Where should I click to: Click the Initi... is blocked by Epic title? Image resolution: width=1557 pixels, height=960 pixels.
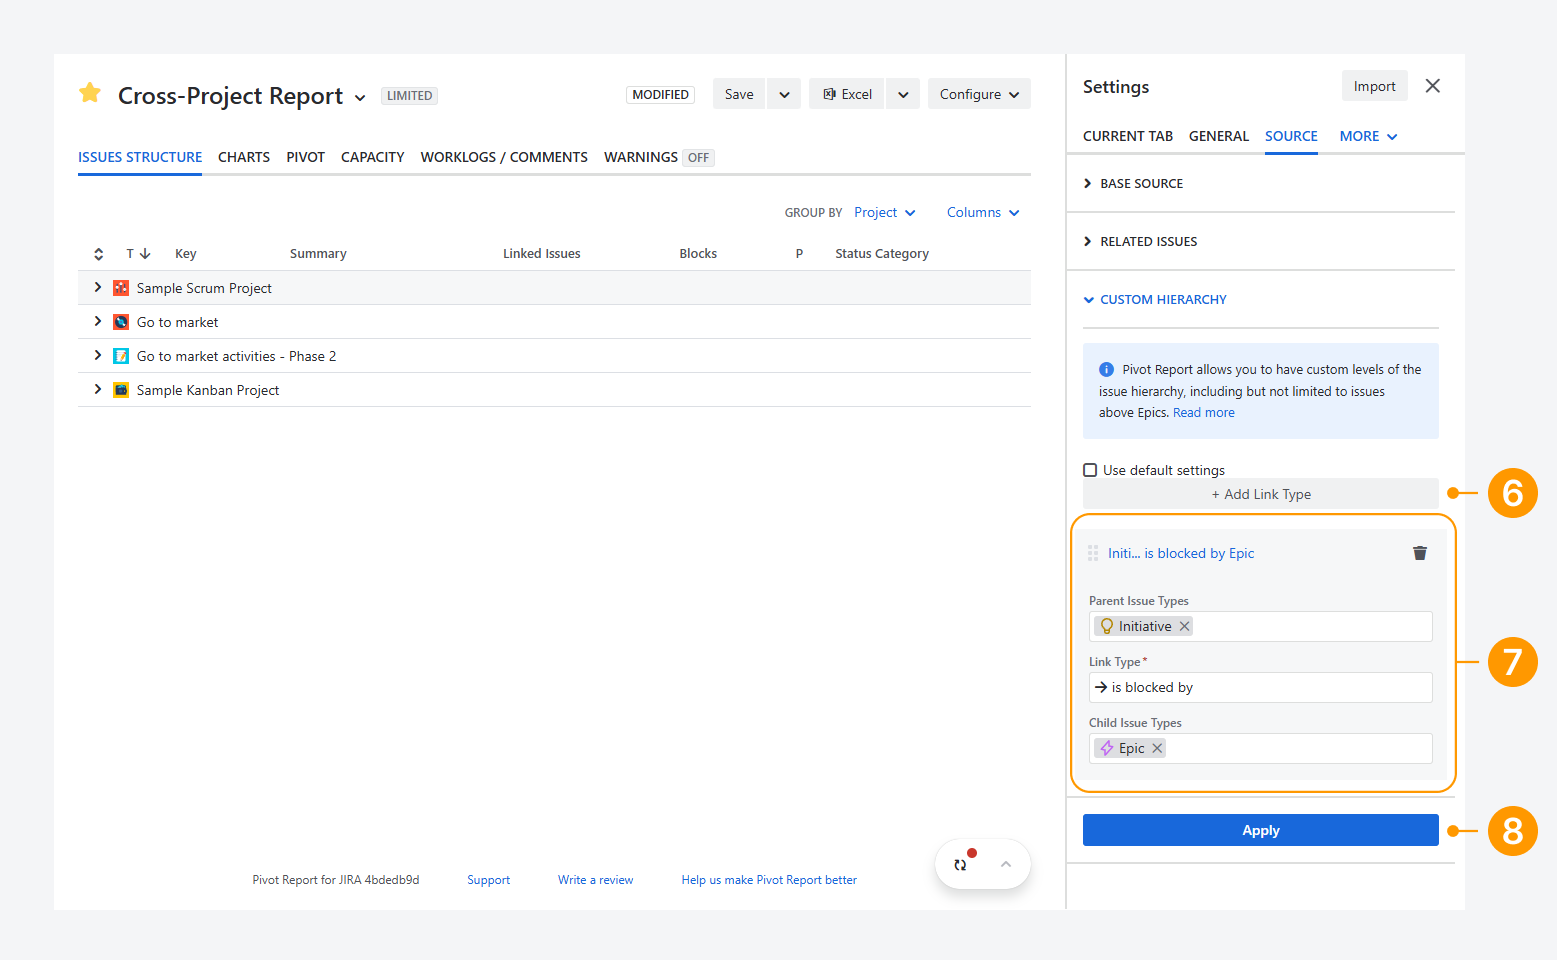point(1181,553)
